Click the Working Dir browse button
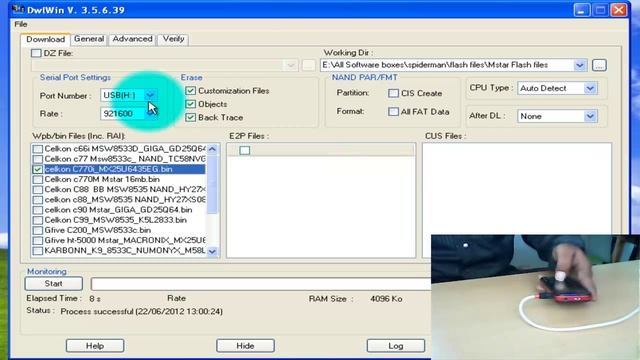640x360 pixels. (x=599, y=65)
